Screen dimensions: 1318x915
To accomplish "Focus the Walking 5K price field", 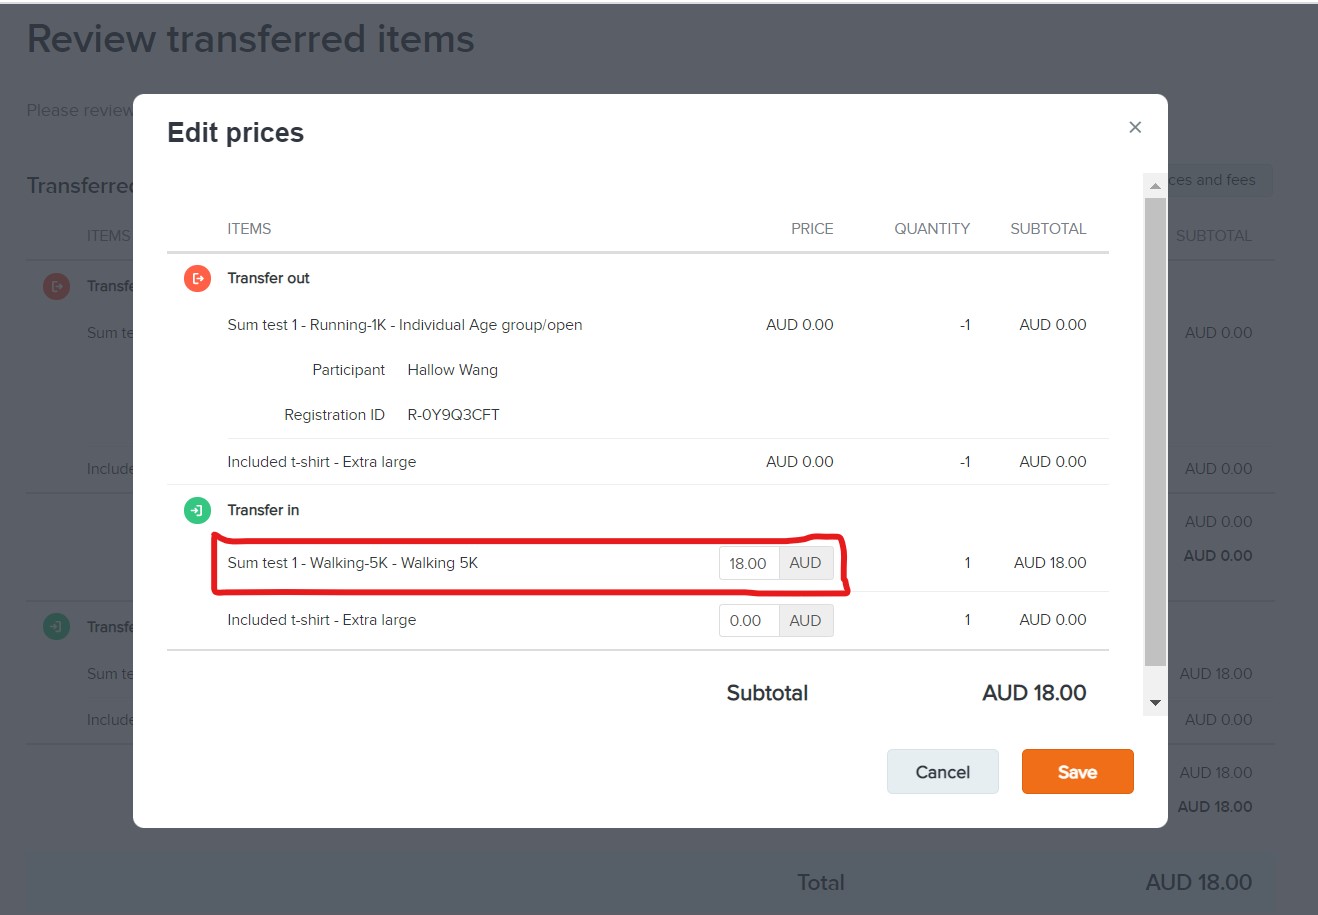I will [748, 563].
